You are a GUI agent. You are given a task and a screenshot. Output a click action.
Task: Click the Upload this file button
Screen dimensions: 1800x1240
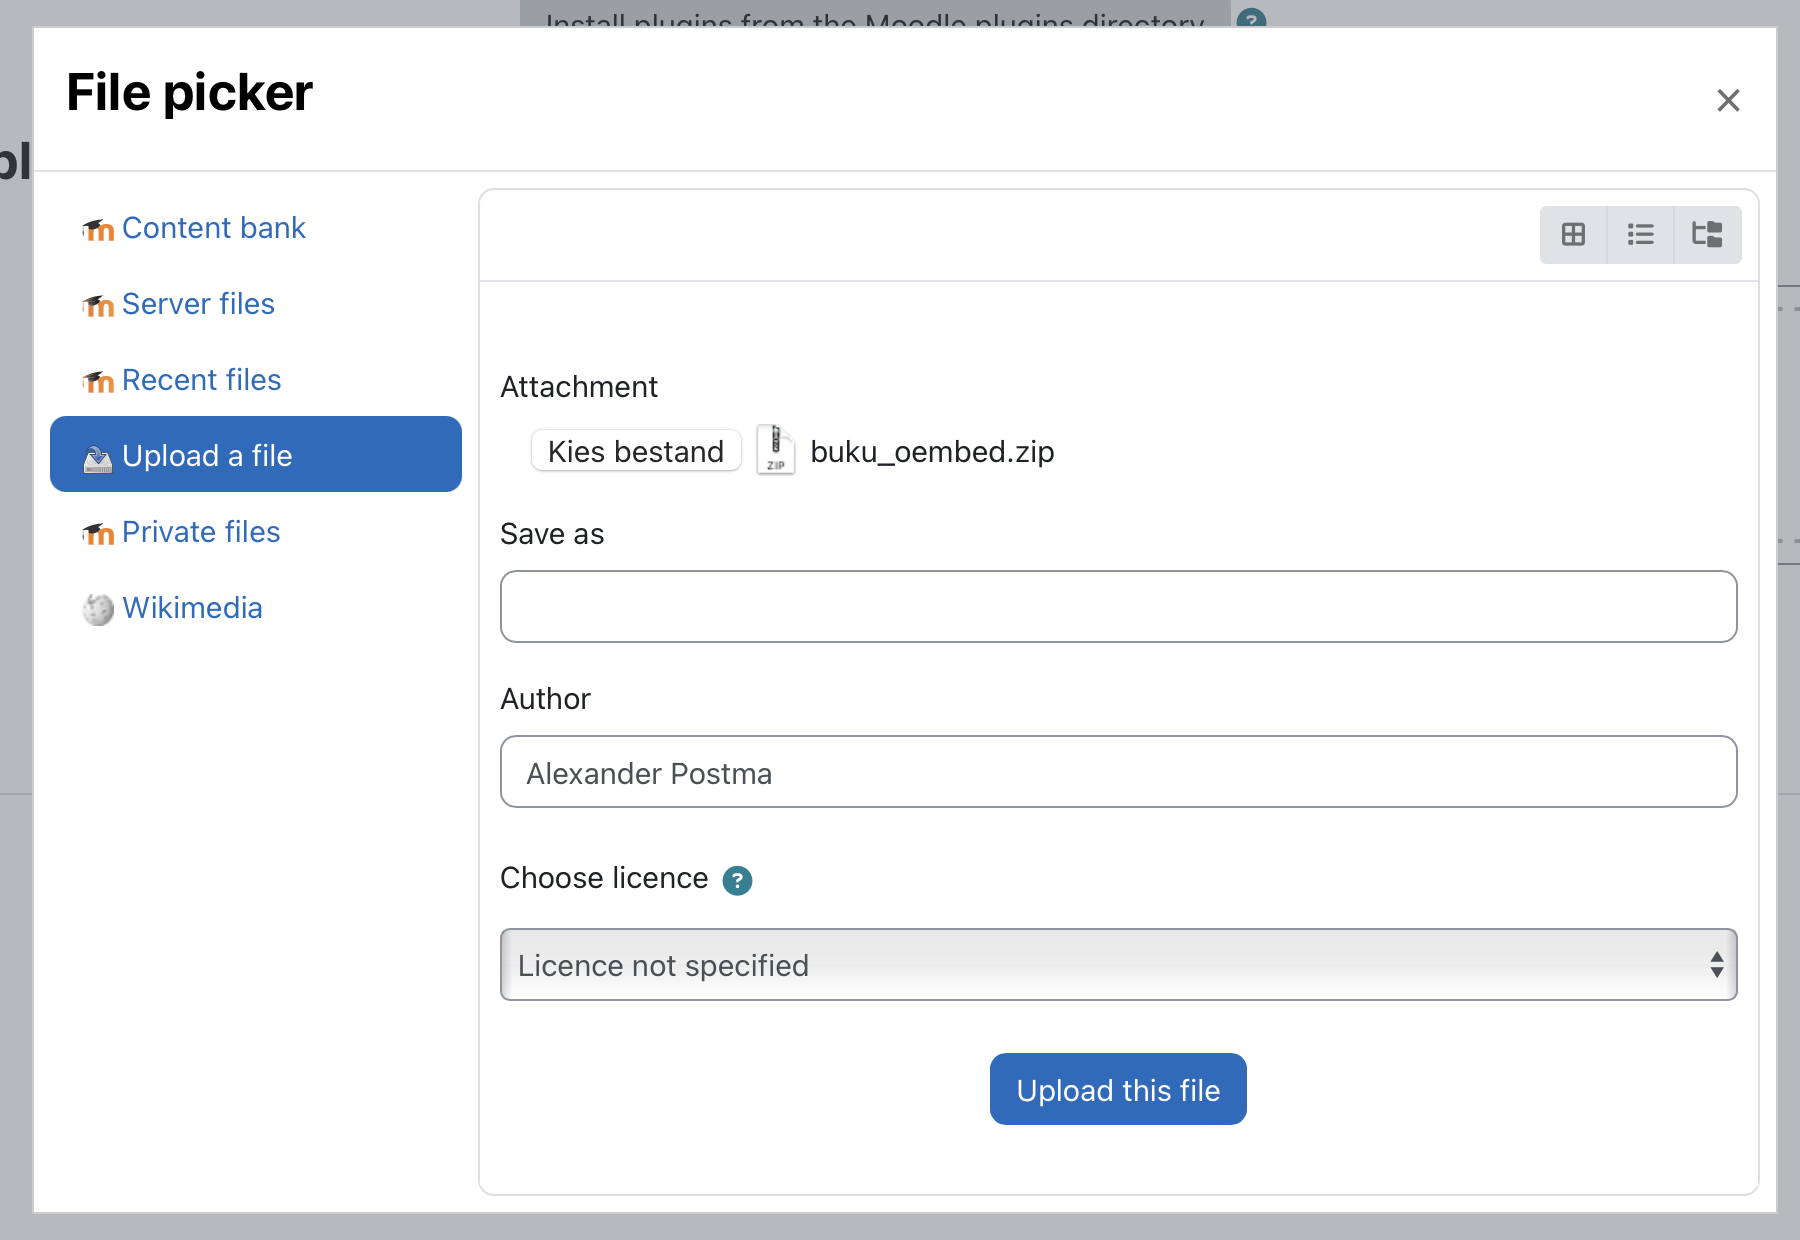click(1117, 1089)
